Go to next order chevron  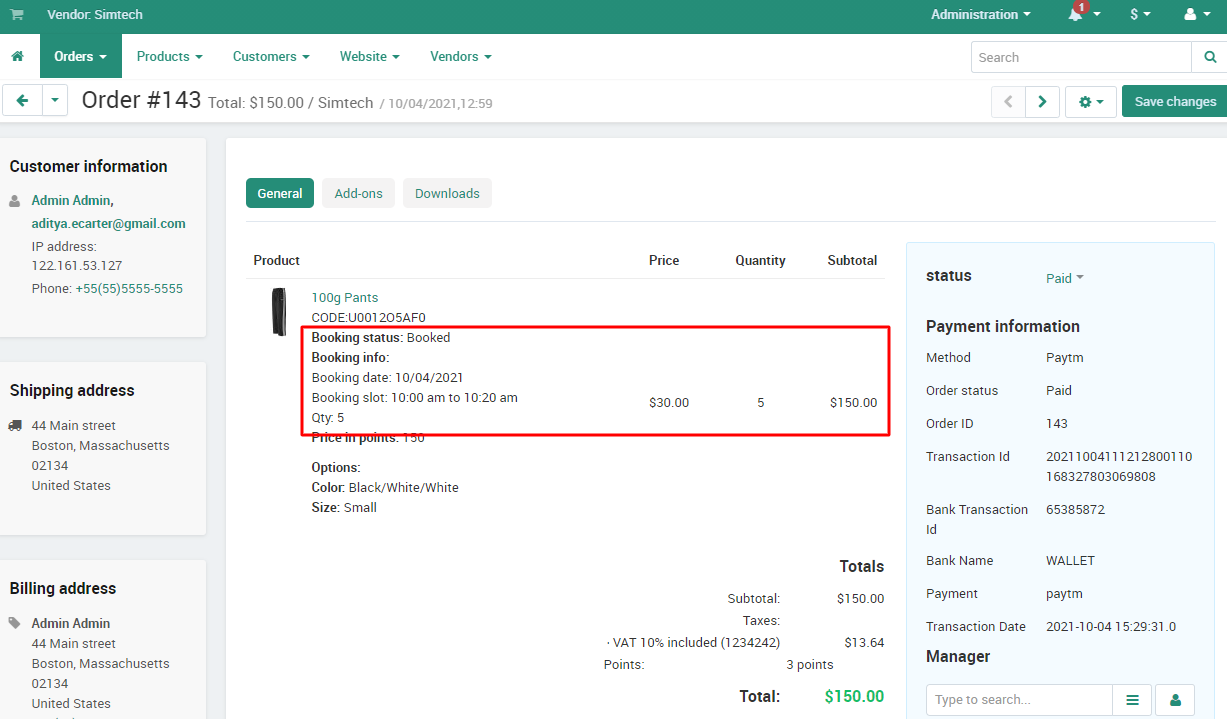click(x=1042, y=101)
